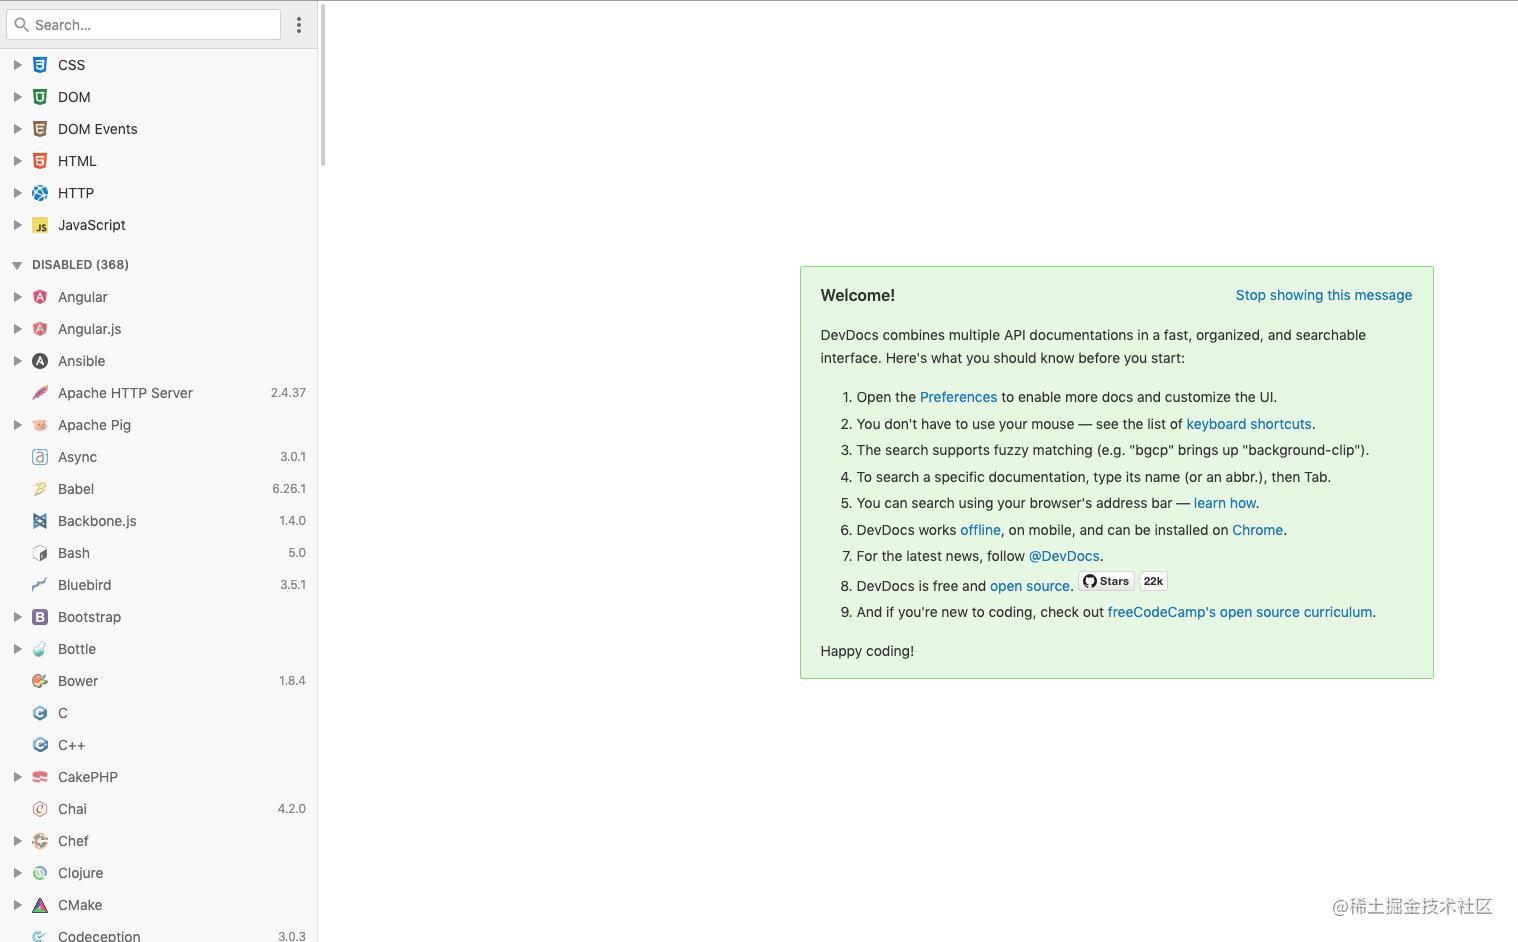Click the Apache Pig icon
1518x942 pixels.
pos(40,425)
